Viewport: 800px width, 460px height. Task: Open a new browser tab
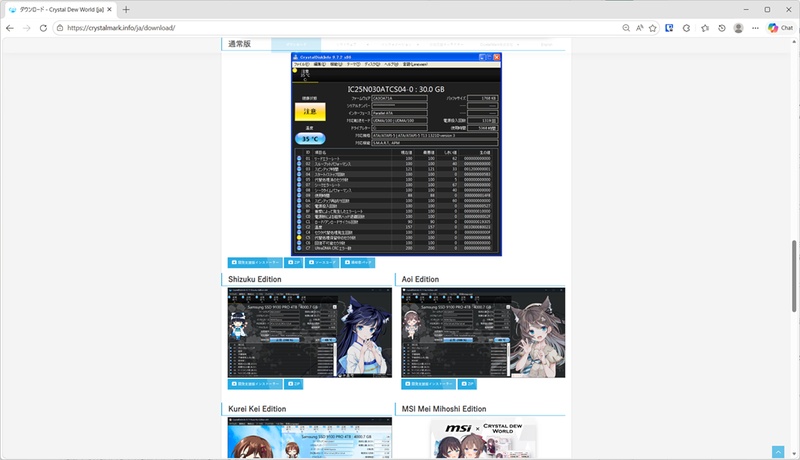126,9
